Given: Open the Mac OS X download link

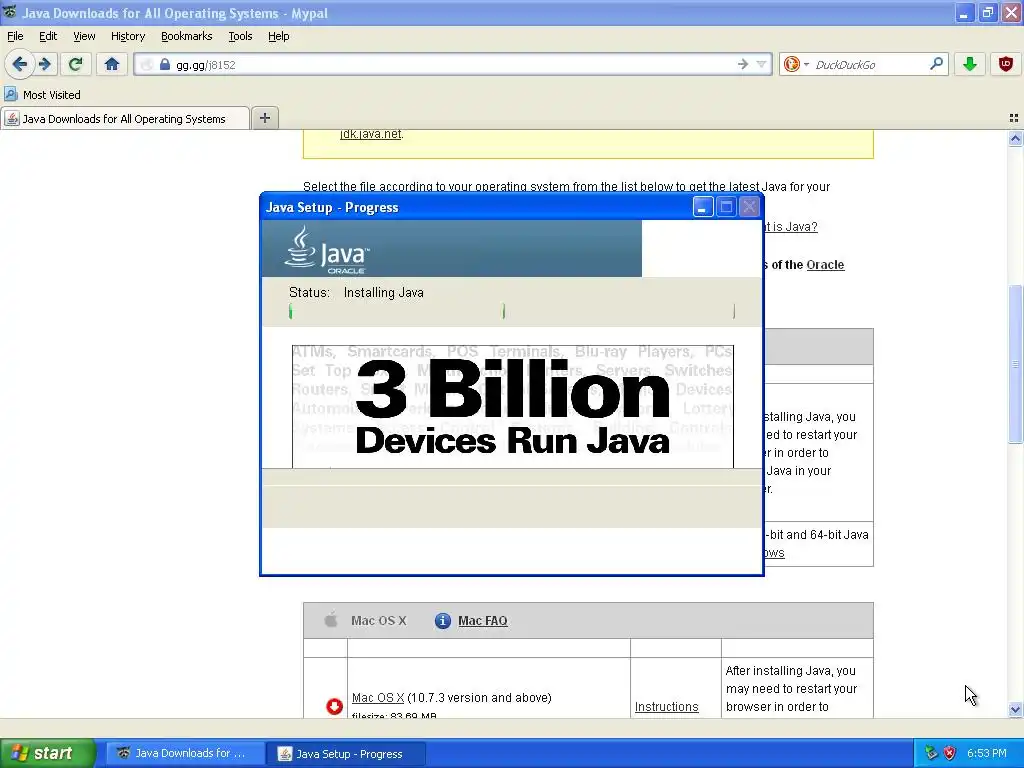Looking at the screenshot, I should (377, 697).
